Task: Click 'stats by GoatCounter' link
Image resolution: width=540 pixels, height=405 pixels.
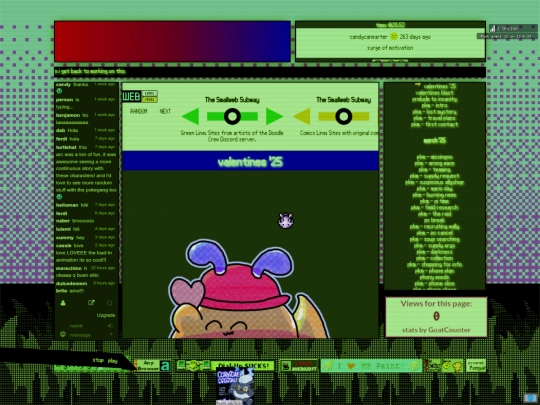Action: pyautogui.click(x=436, y=330)
